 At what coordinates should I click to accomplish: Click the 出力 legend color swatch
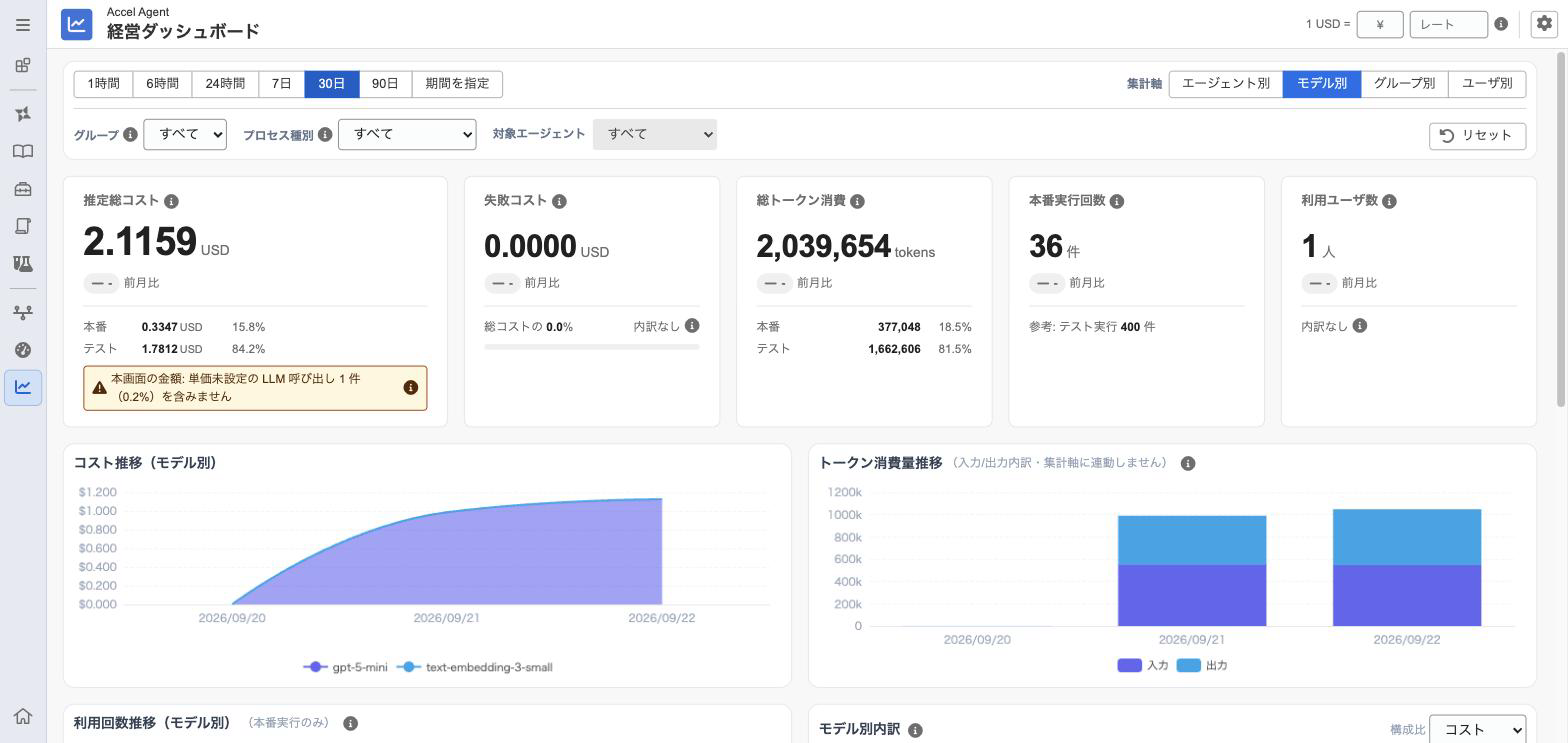[1188, 665]
